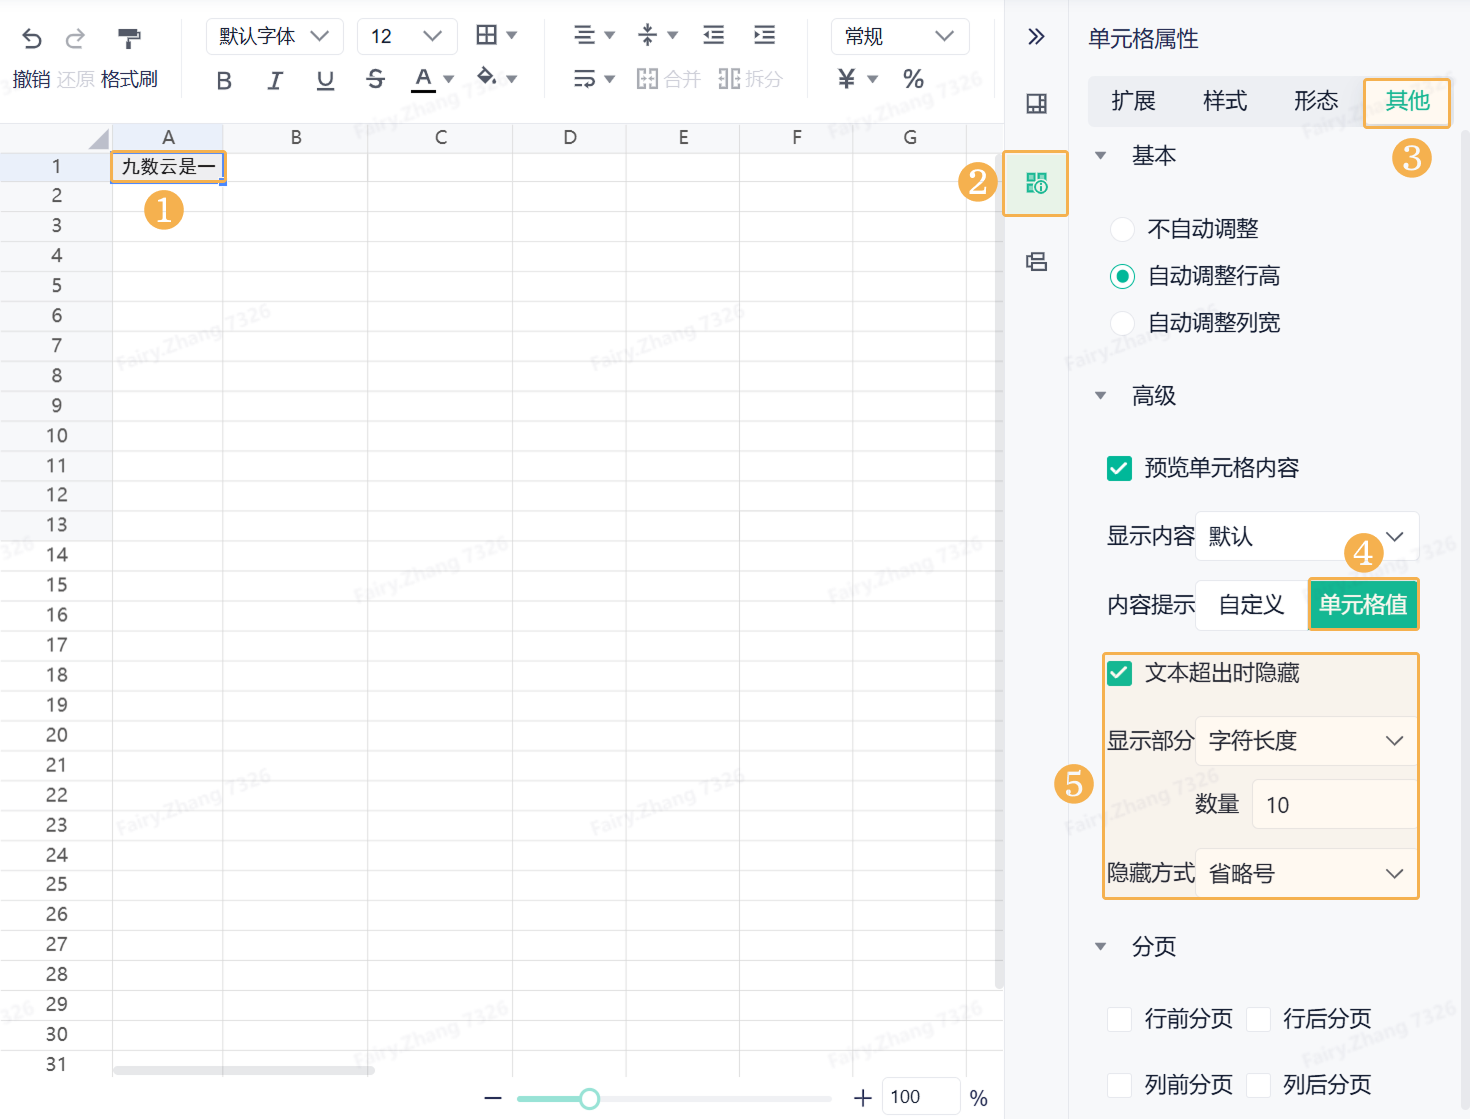Select row 14 header

pos(56,555)
